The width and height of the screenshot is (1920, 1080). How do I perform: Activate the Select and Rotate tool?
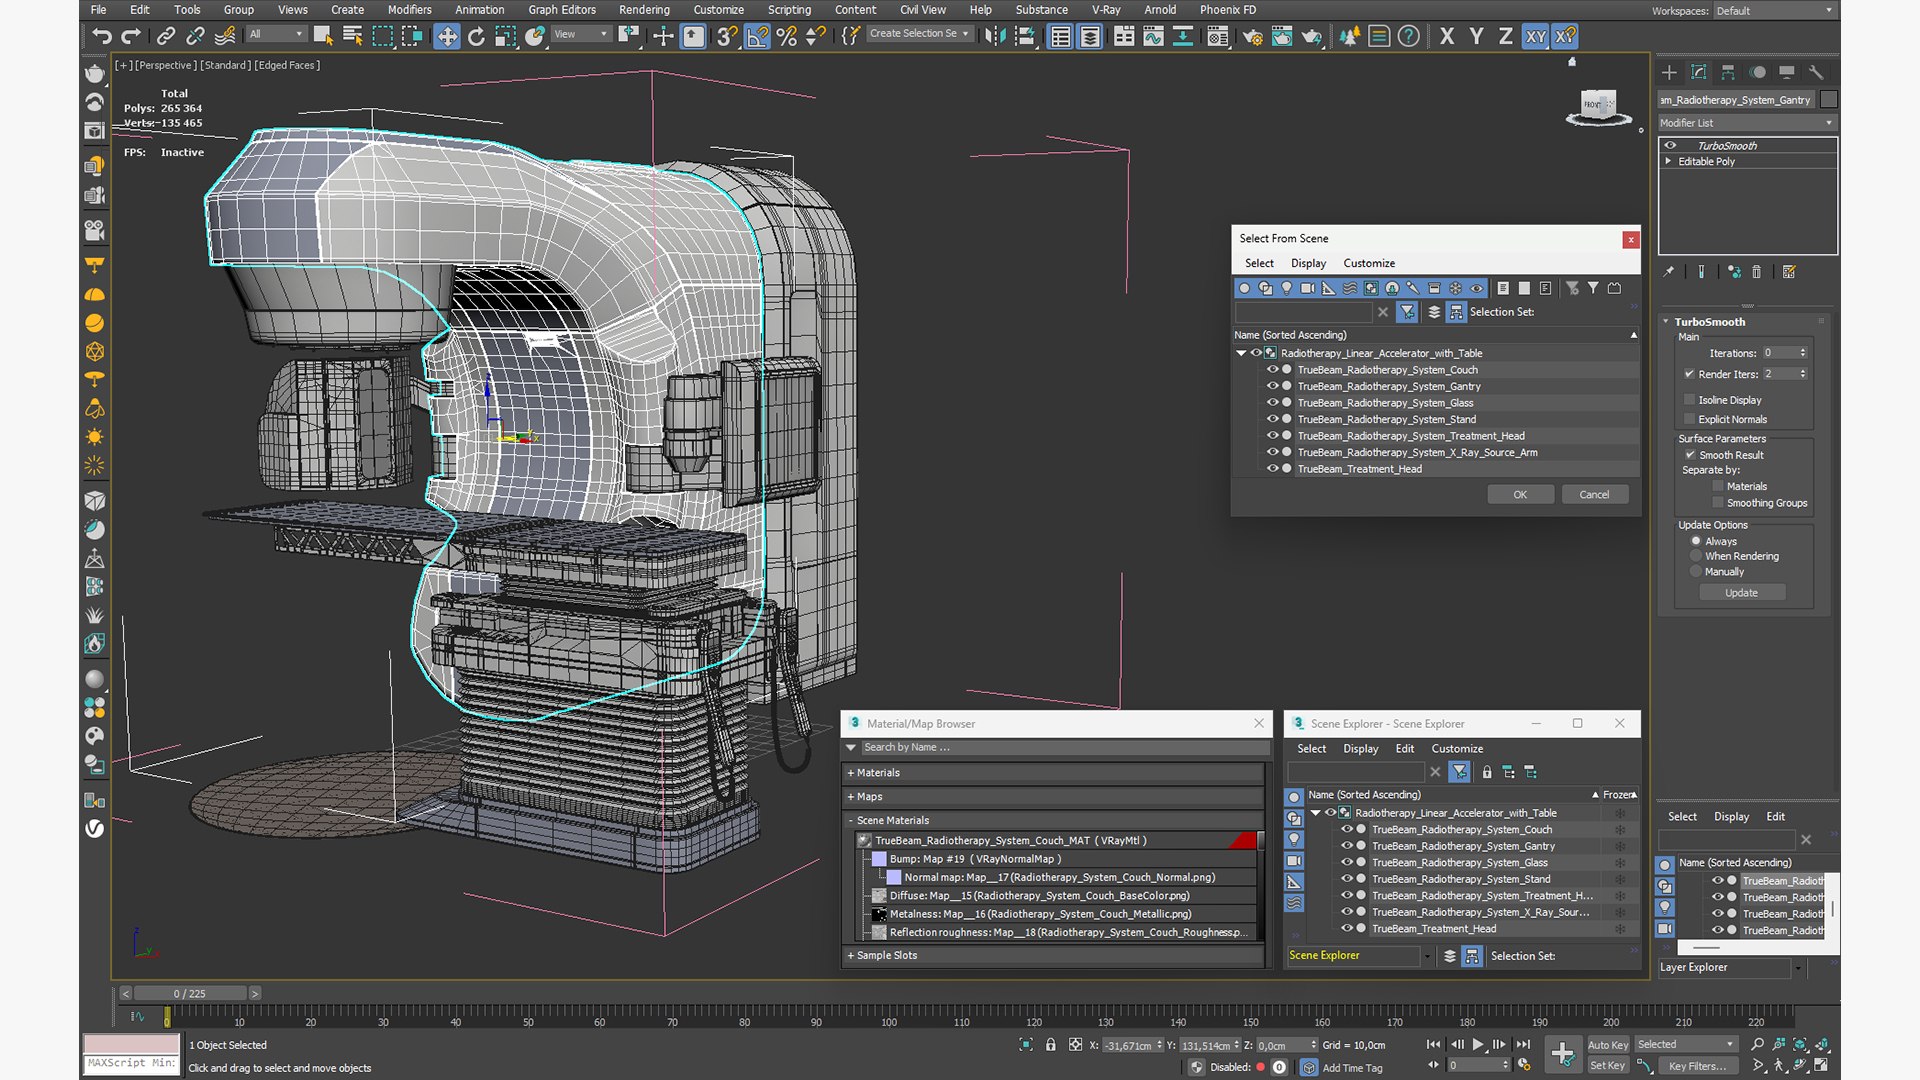[x=476, y=36]
